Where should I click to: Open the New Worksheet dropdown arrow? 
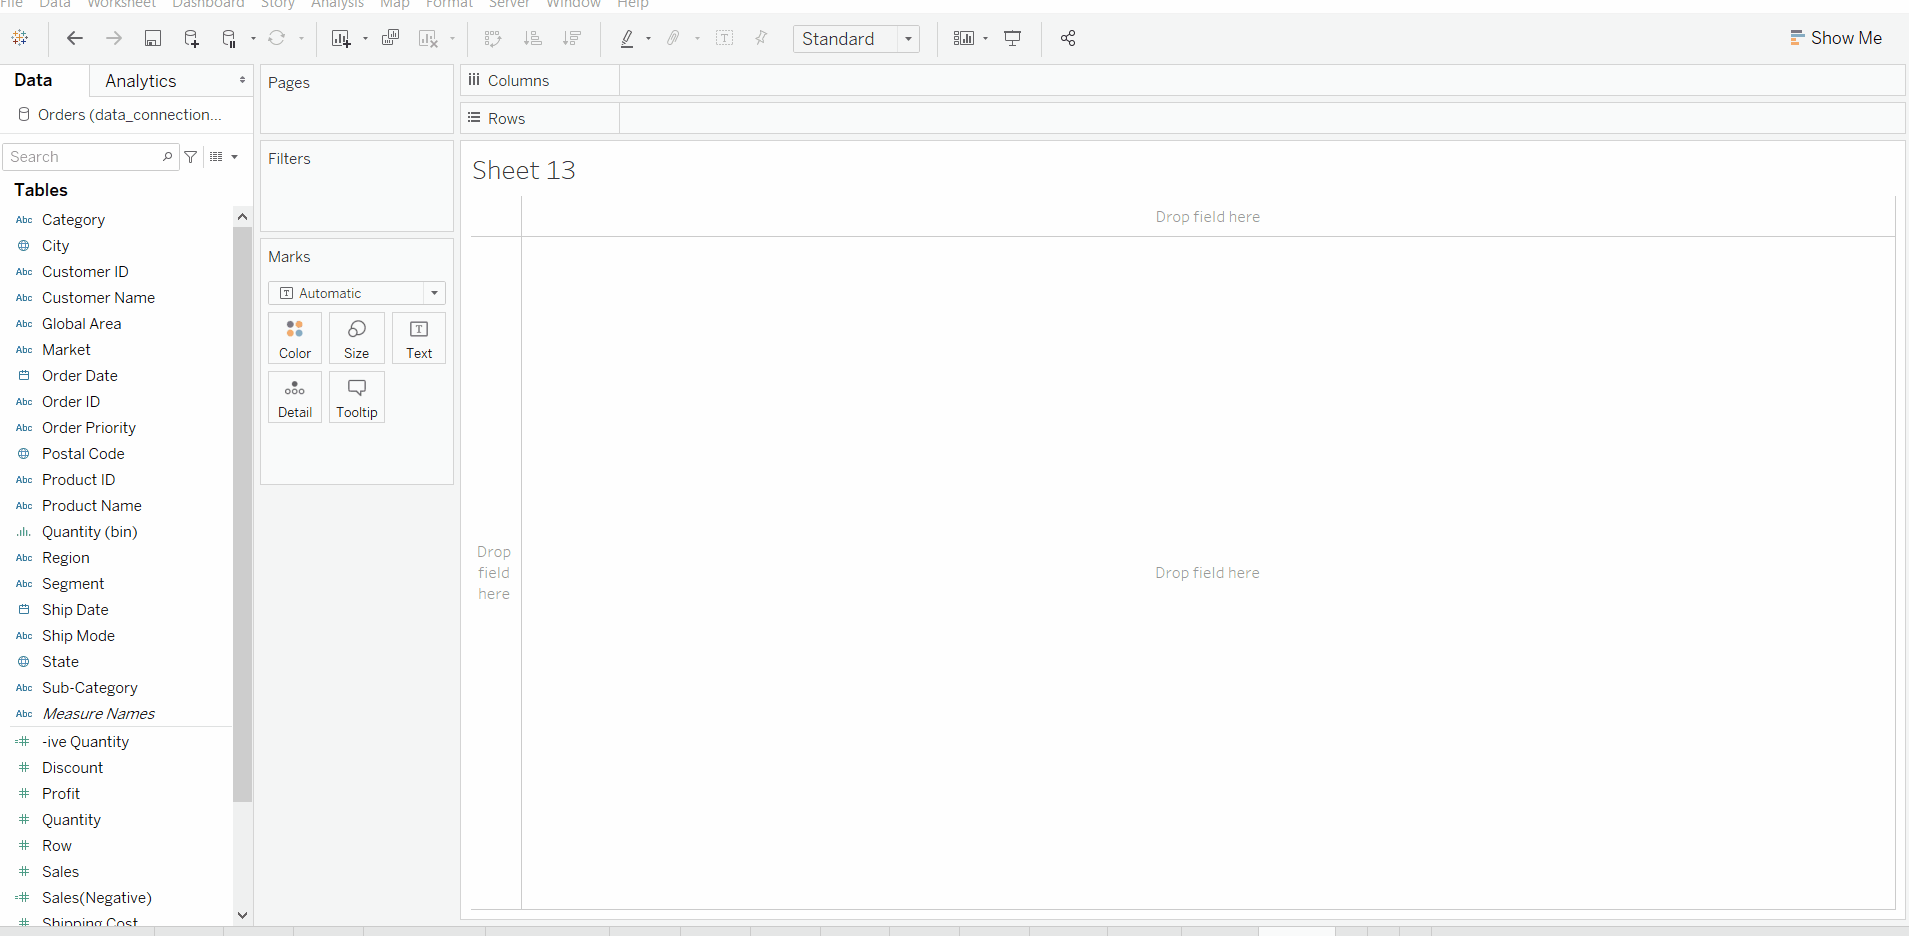pos(365,39)
